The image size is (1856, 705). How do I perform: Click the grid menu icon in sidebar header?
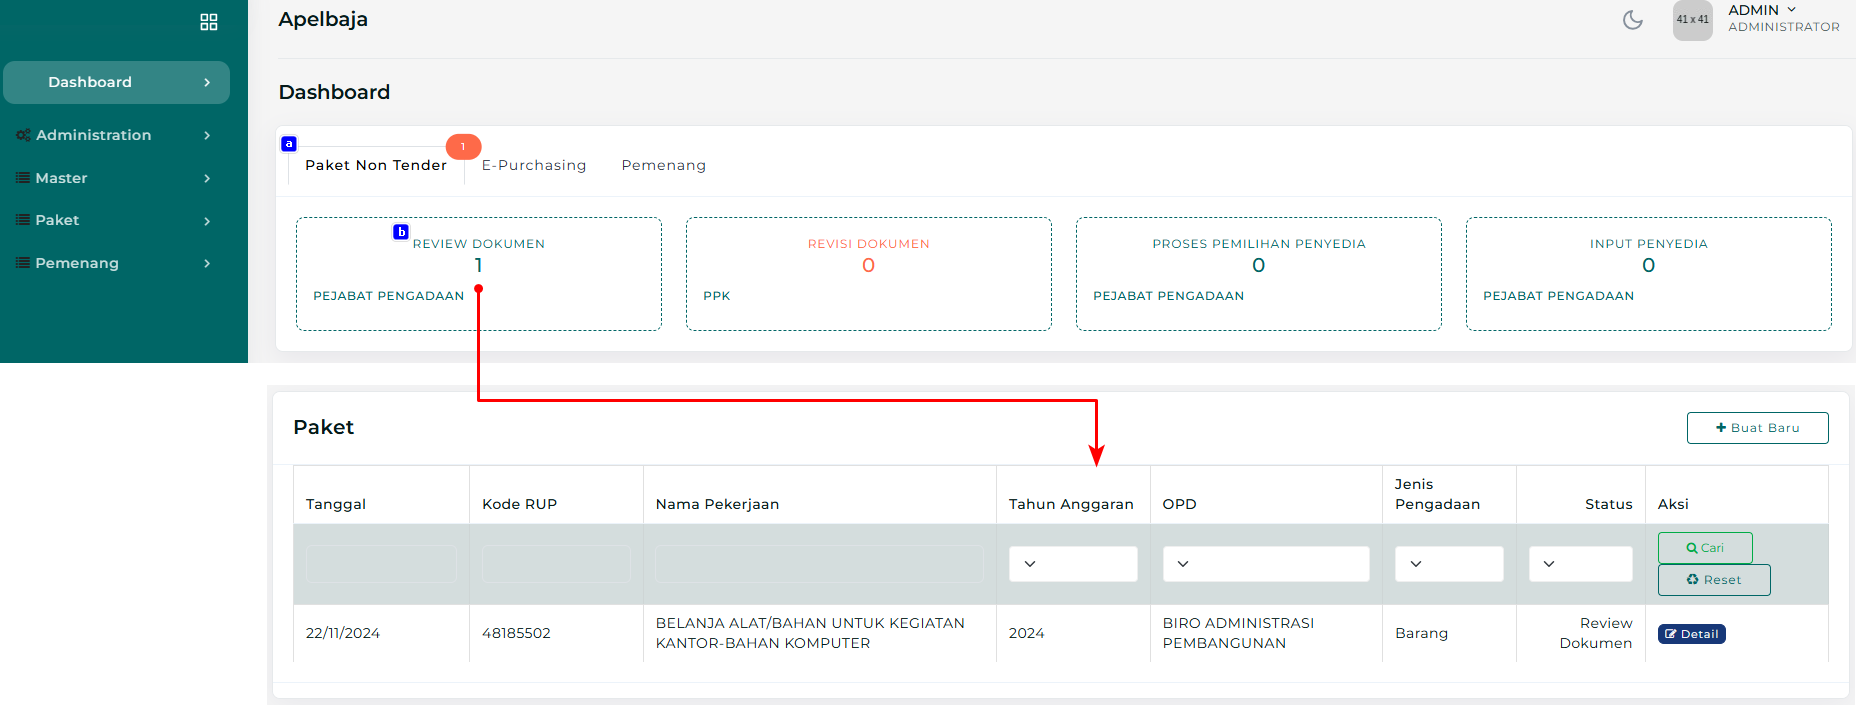(x=208, y=22)
